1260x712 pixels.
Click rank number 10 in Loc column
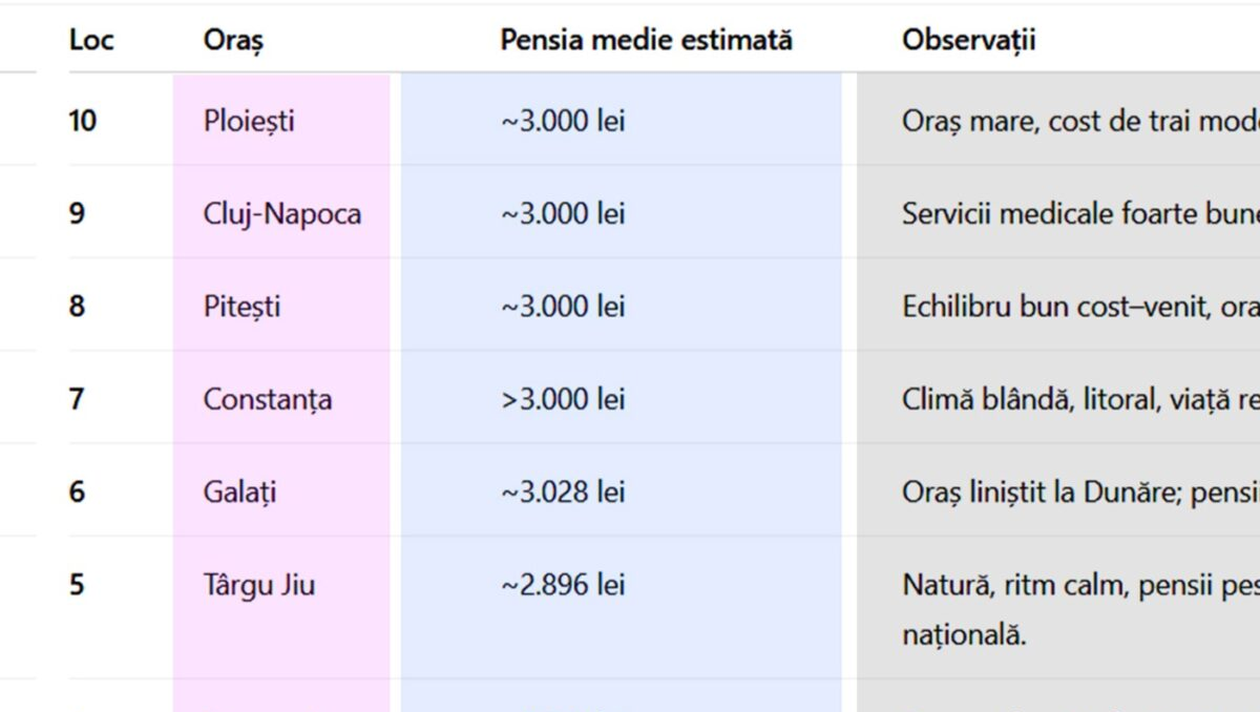[x=82, y=122]
